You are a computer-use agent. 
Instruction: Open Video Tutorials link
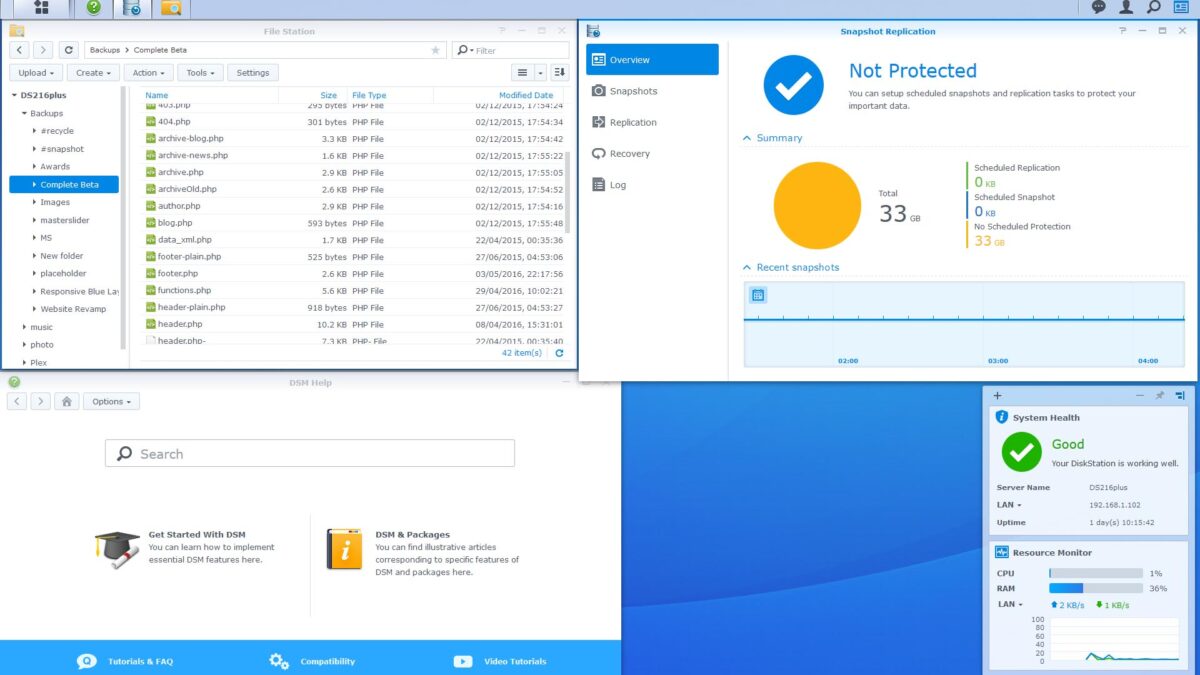[x=500, y=661]
